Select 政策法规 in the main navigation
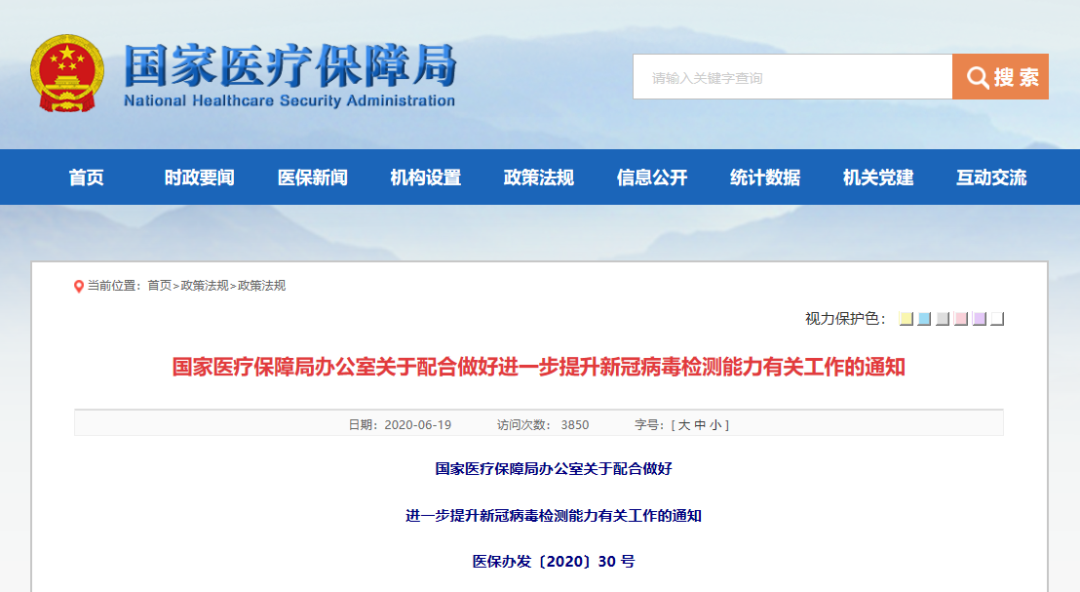1080x592 pixels. (538, 178)
